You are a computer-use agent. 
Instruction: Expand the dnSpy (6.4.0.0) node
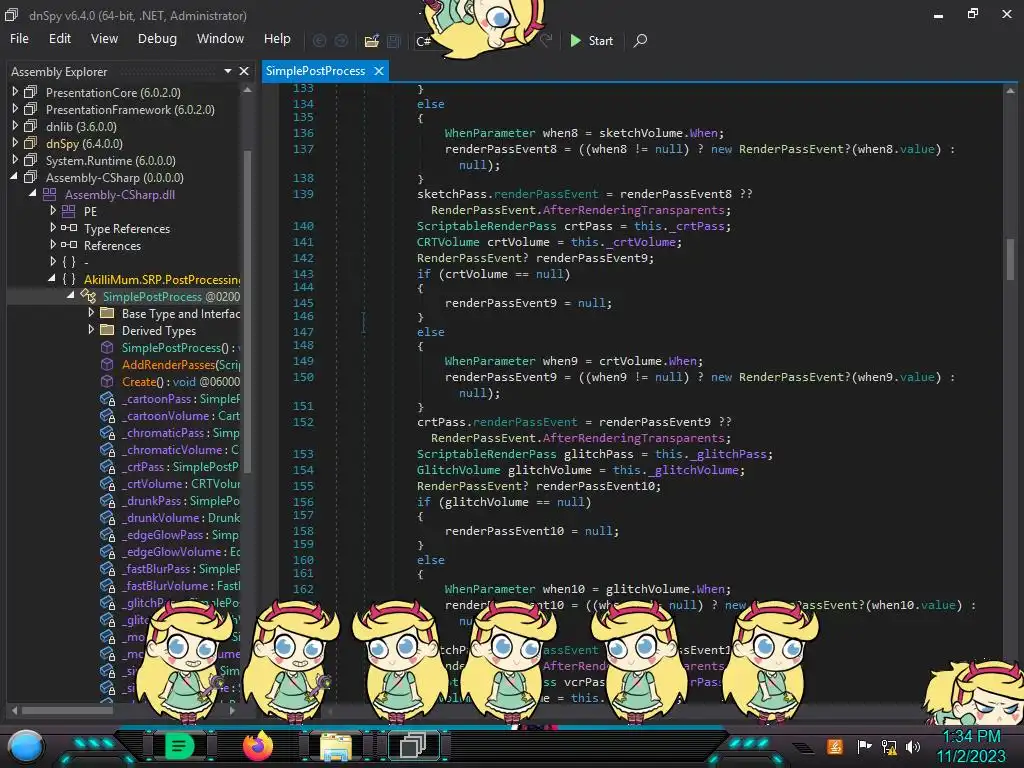click(x=15, y=143)
